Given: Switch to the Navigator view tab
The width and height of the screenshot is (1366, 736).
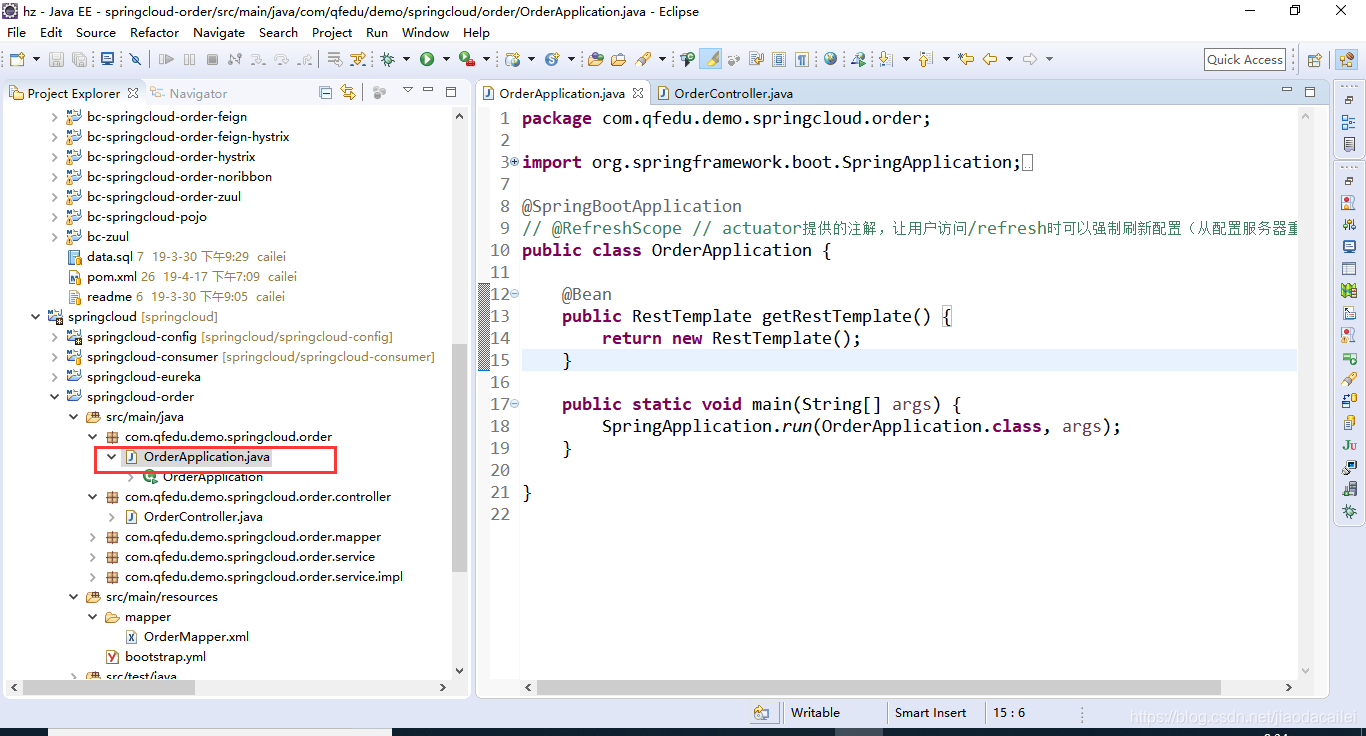Looking at the screenshot, I should (189, 93).
